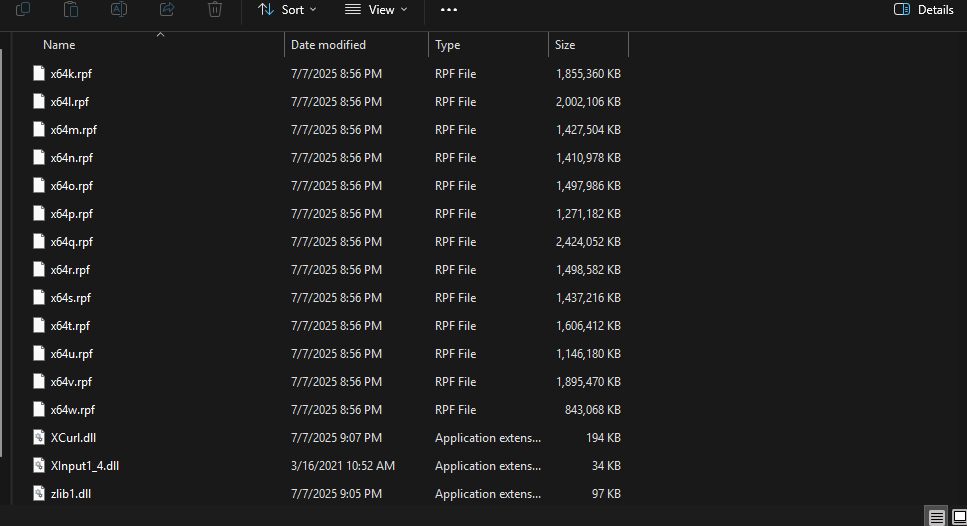Click the Delete trash can icon
Viewport: 967px width, 526px height.
215,9
